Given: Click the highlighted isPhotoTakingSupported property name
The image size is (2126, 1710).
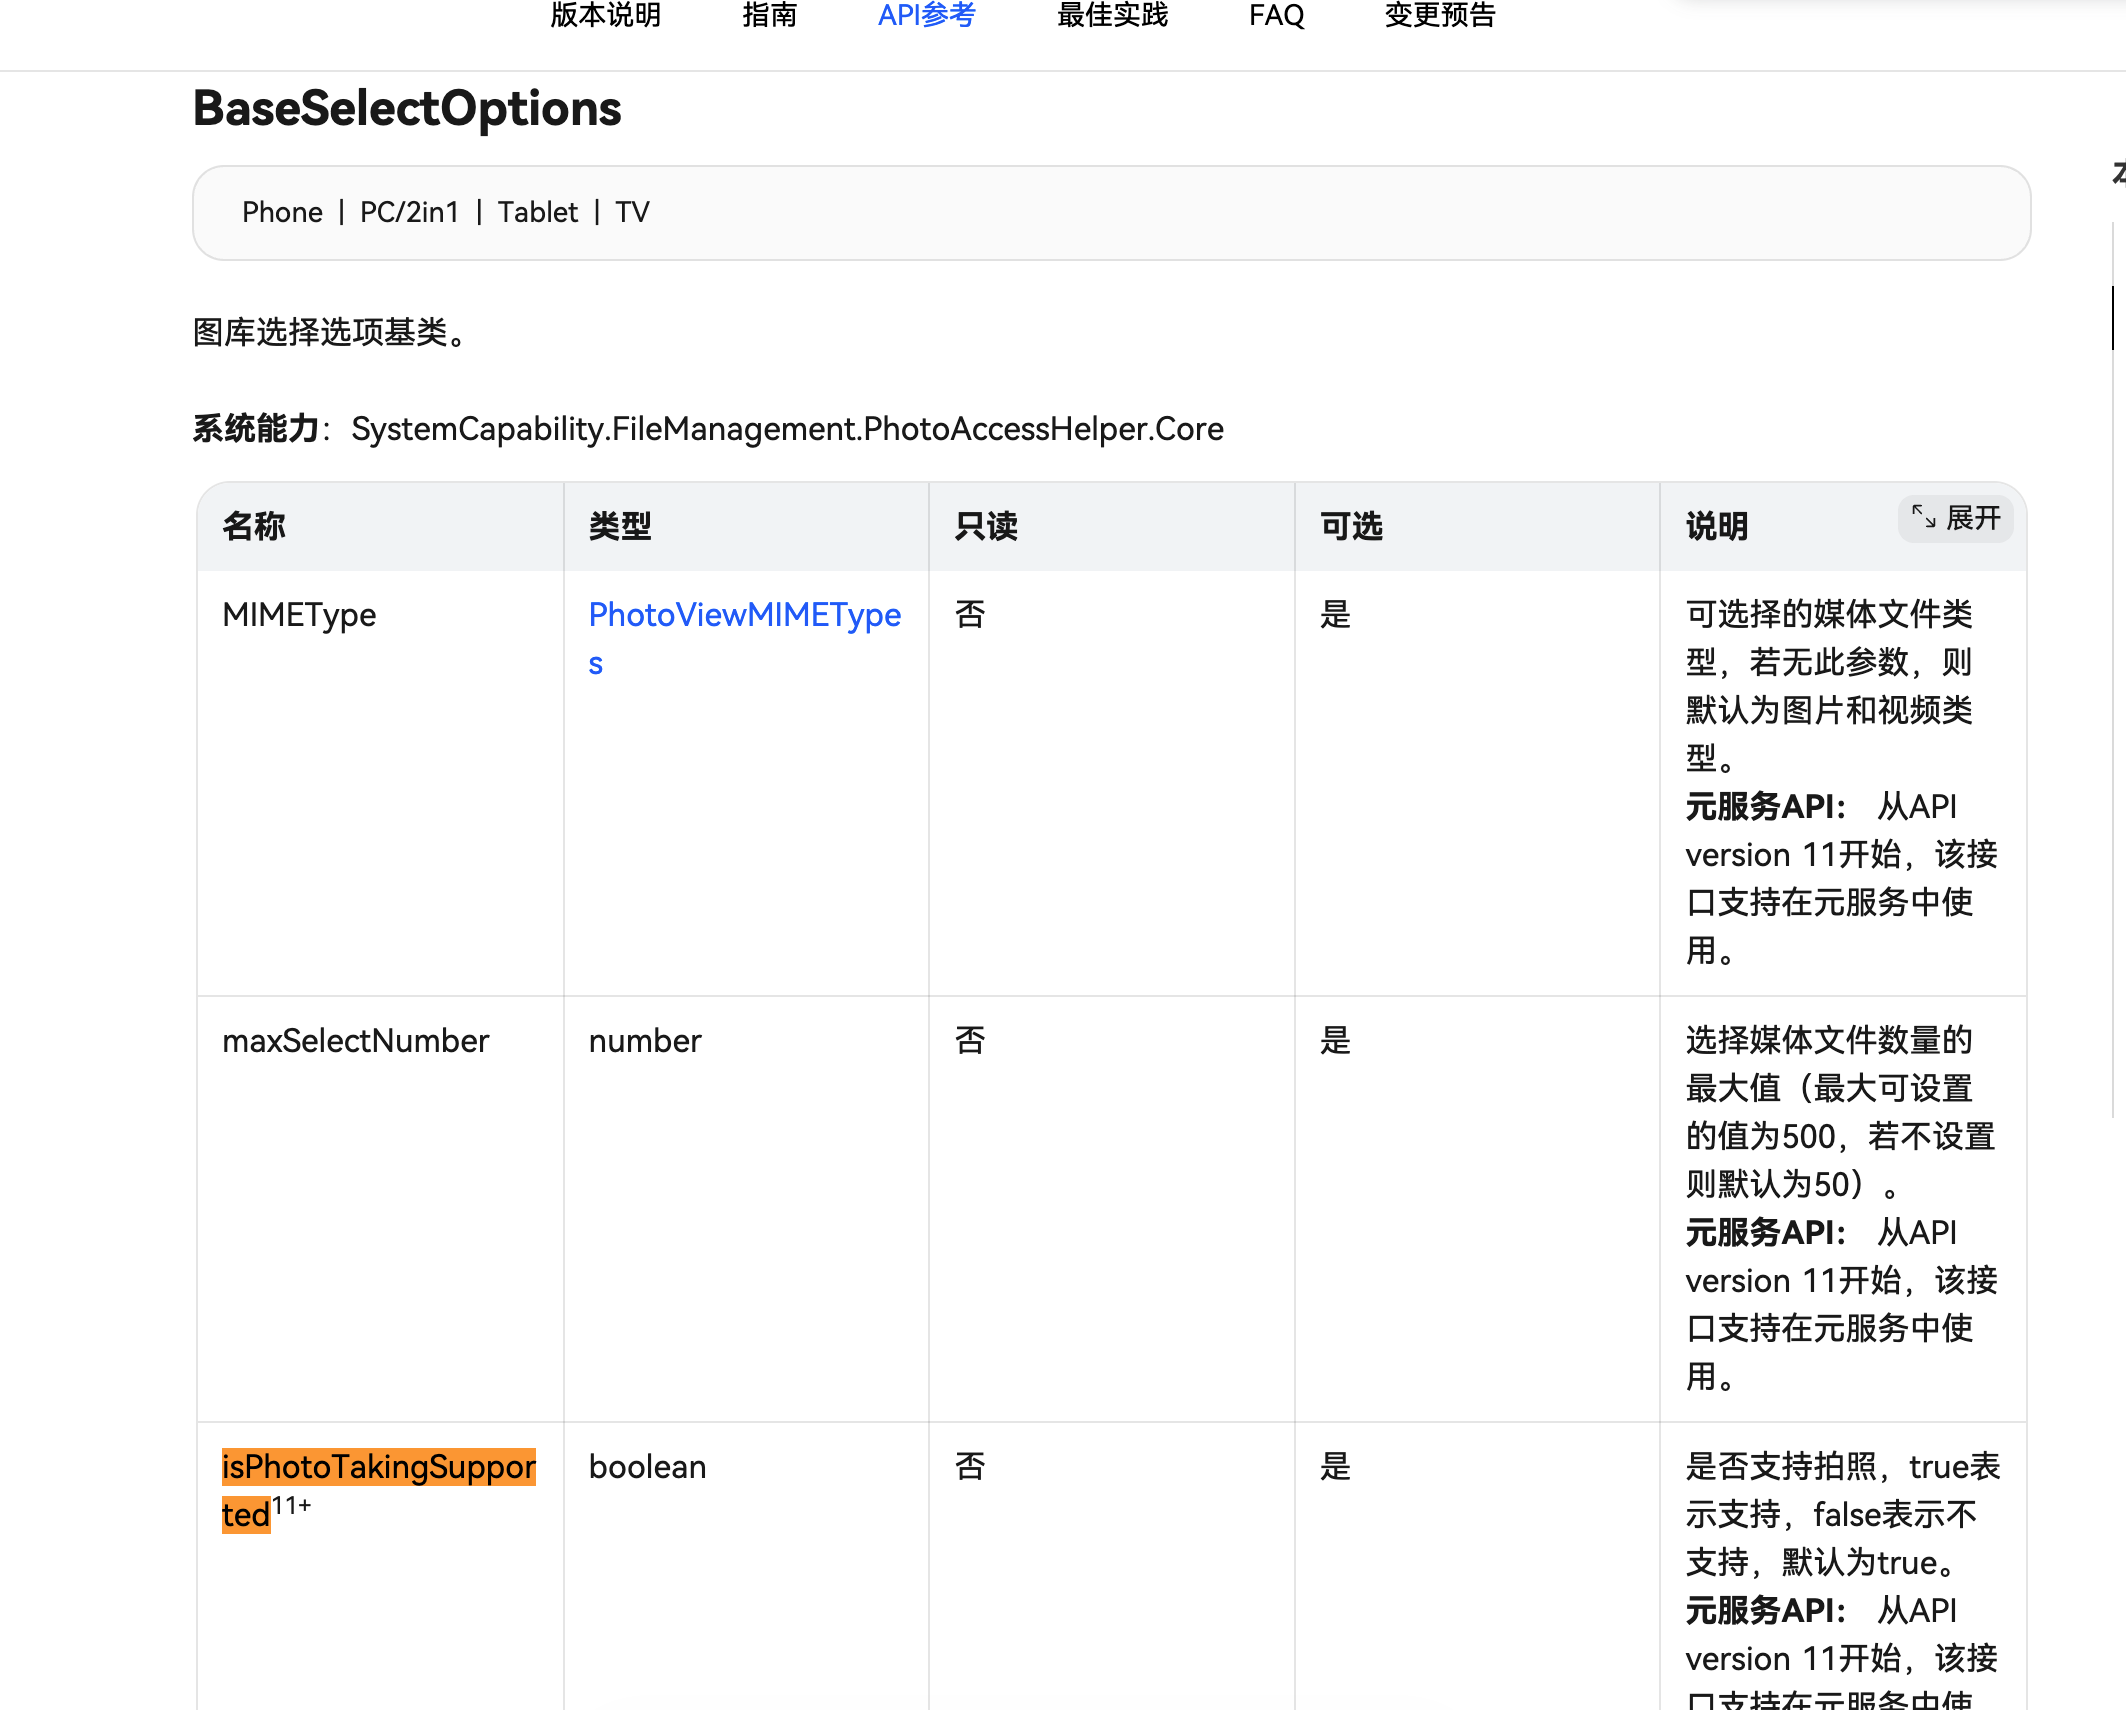Looking at the screenshot, I should click(378, 1467).
